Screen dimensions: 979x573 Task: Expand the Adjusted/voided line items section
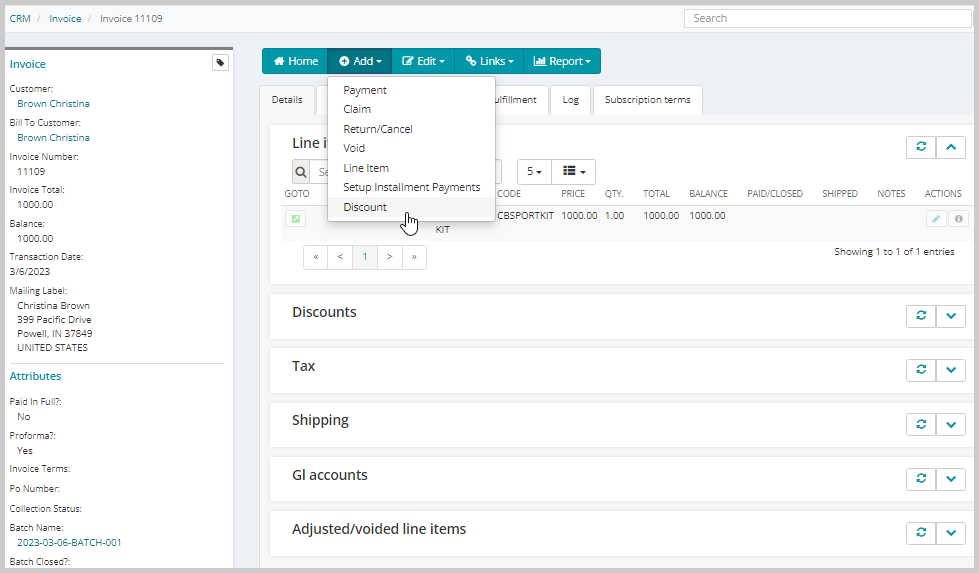pos(951,532)
